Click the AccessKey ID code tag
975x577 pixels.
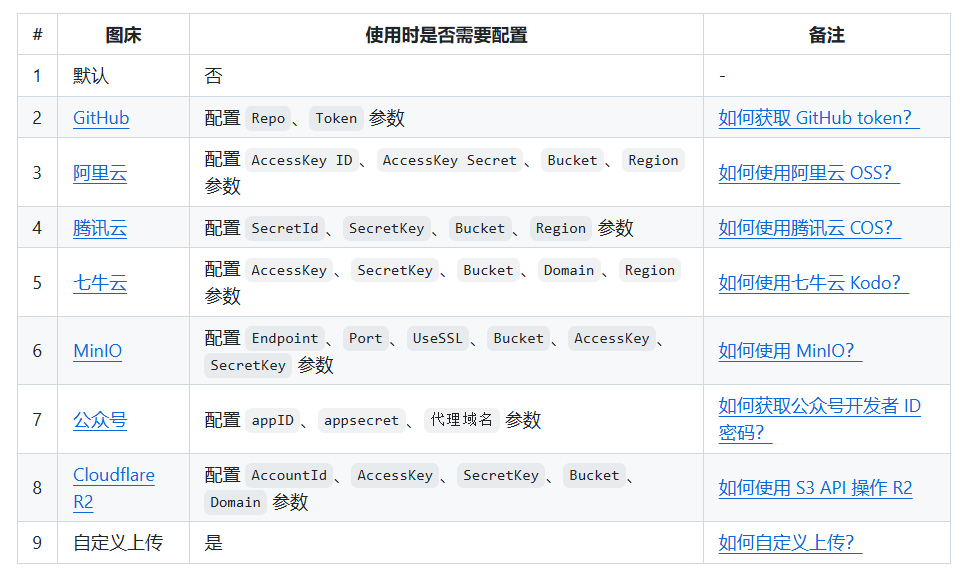pyautogui.click(x=302, y=160)
